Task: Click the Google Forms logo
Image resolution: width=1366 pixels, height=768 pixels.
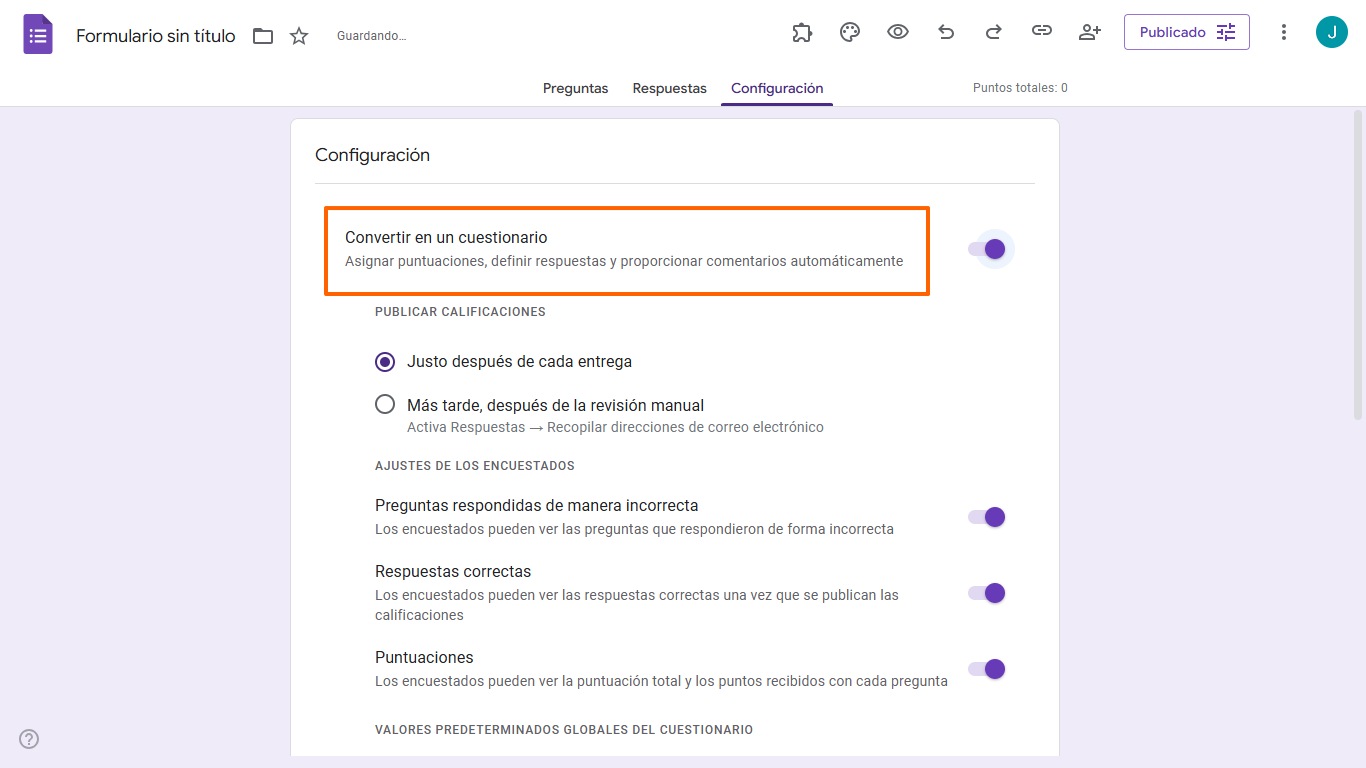Action: point(37,33)
